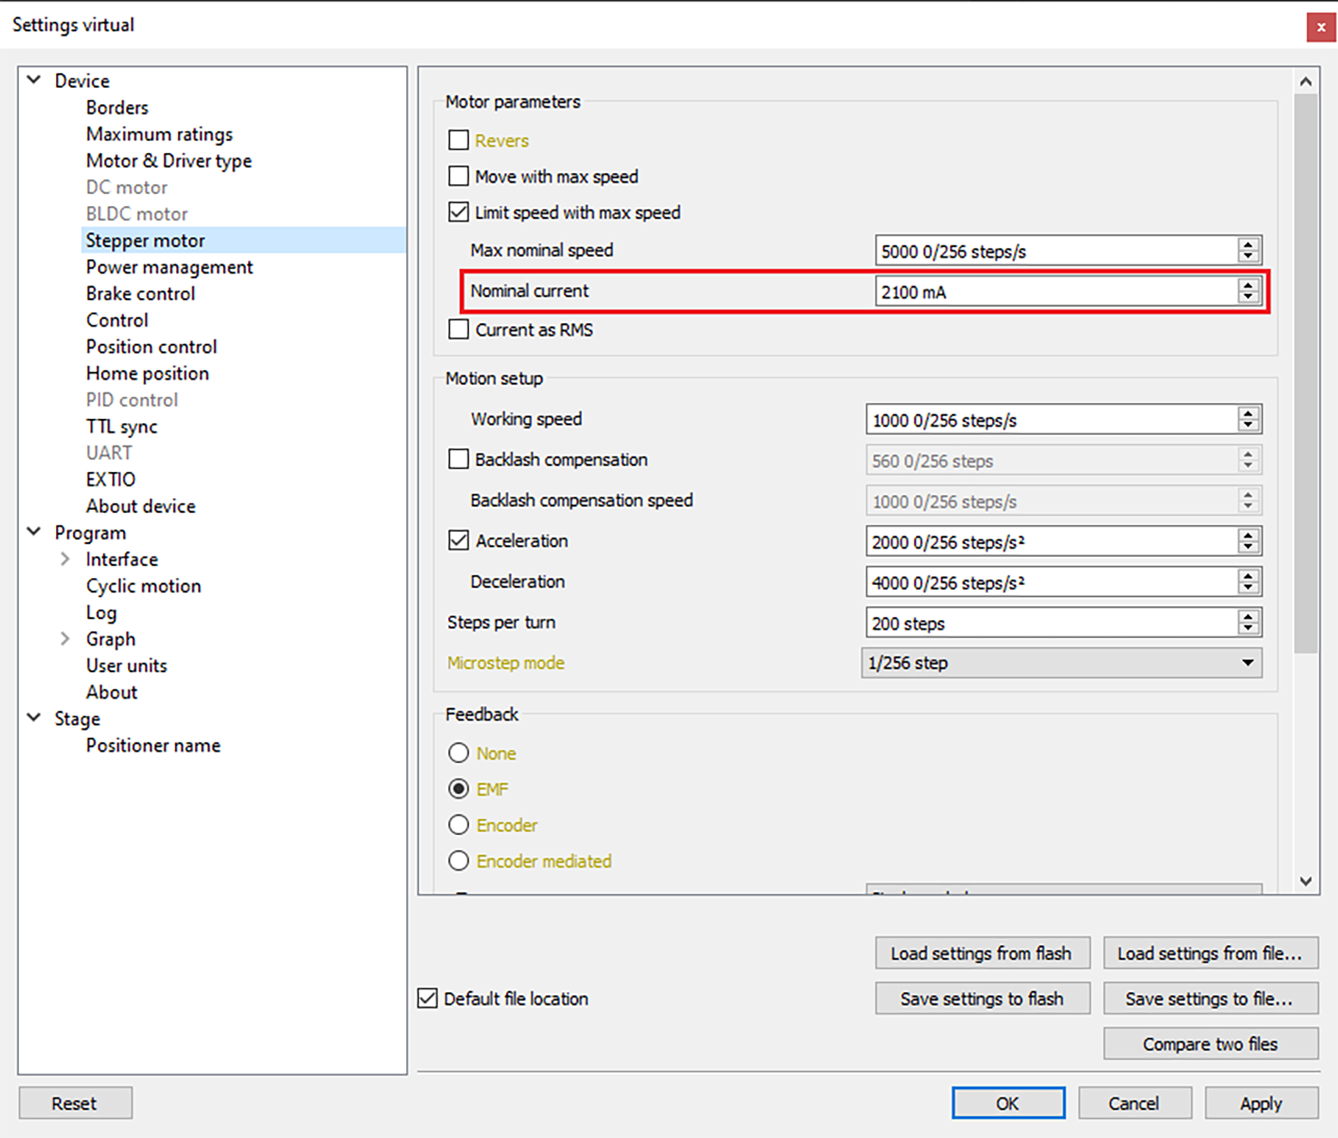Expand the Graph tree node

(65, 639)
